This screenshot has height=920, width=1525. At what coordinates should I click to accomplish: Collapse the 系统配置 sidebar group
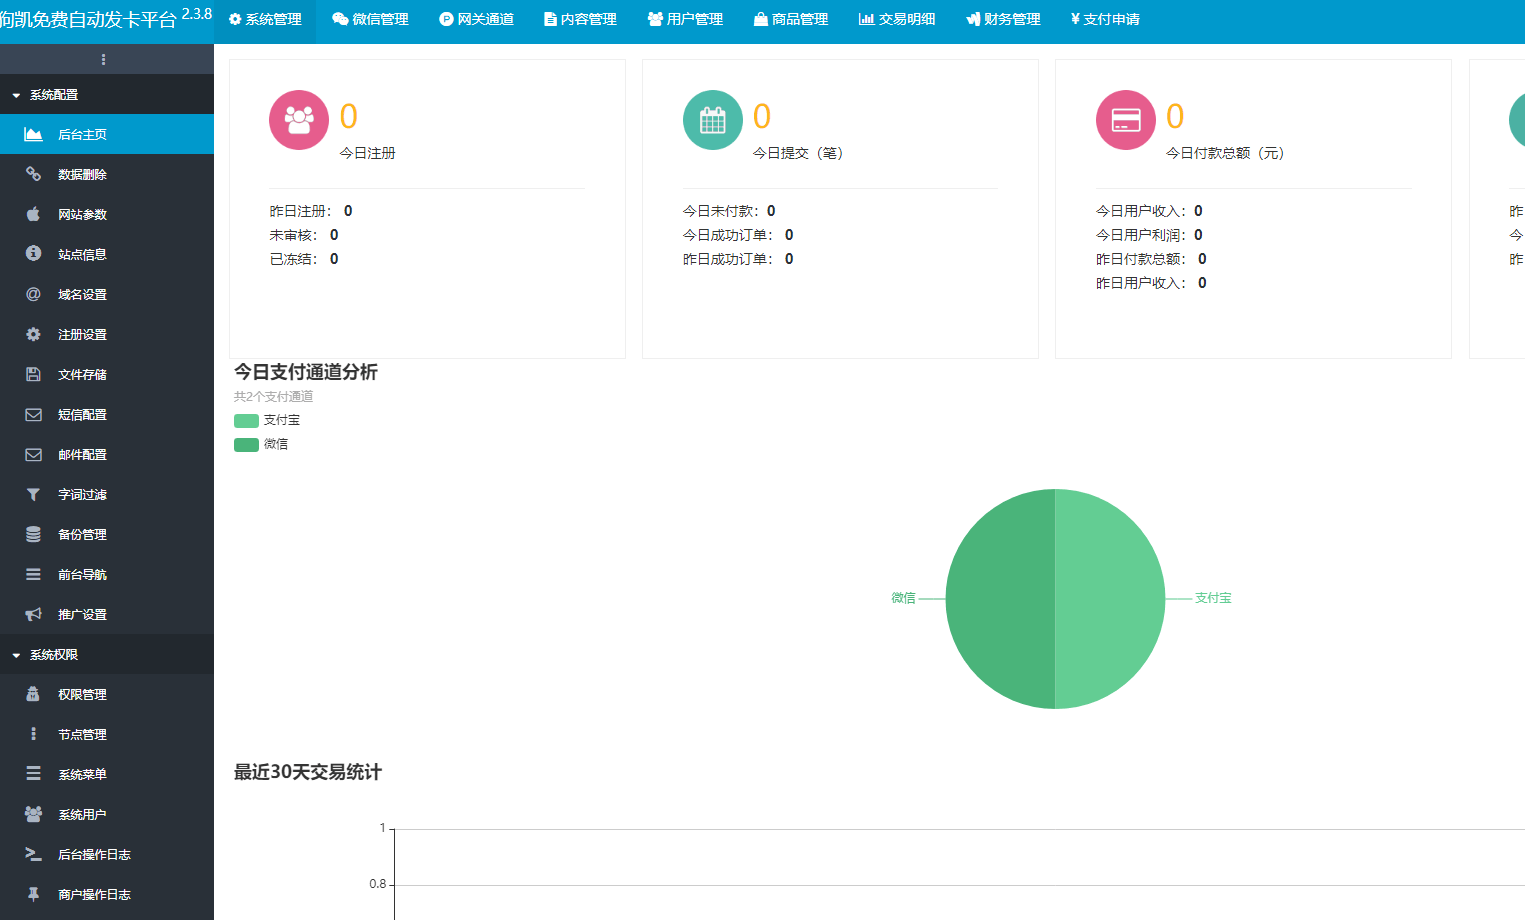pyautogui.click(x=54, y=95)
